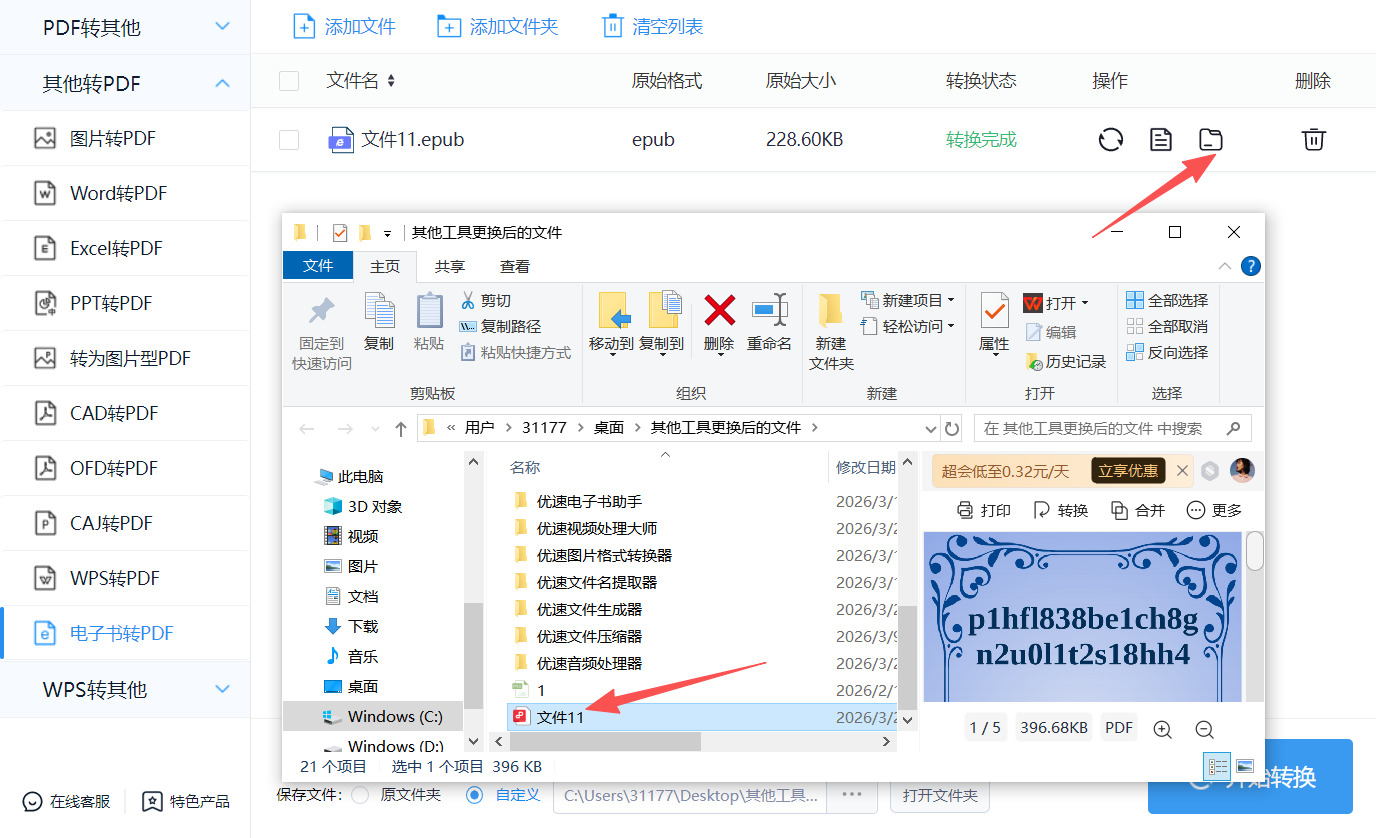Click the 新建文件夹 icon in the ribbon

(x=831, y=311)
